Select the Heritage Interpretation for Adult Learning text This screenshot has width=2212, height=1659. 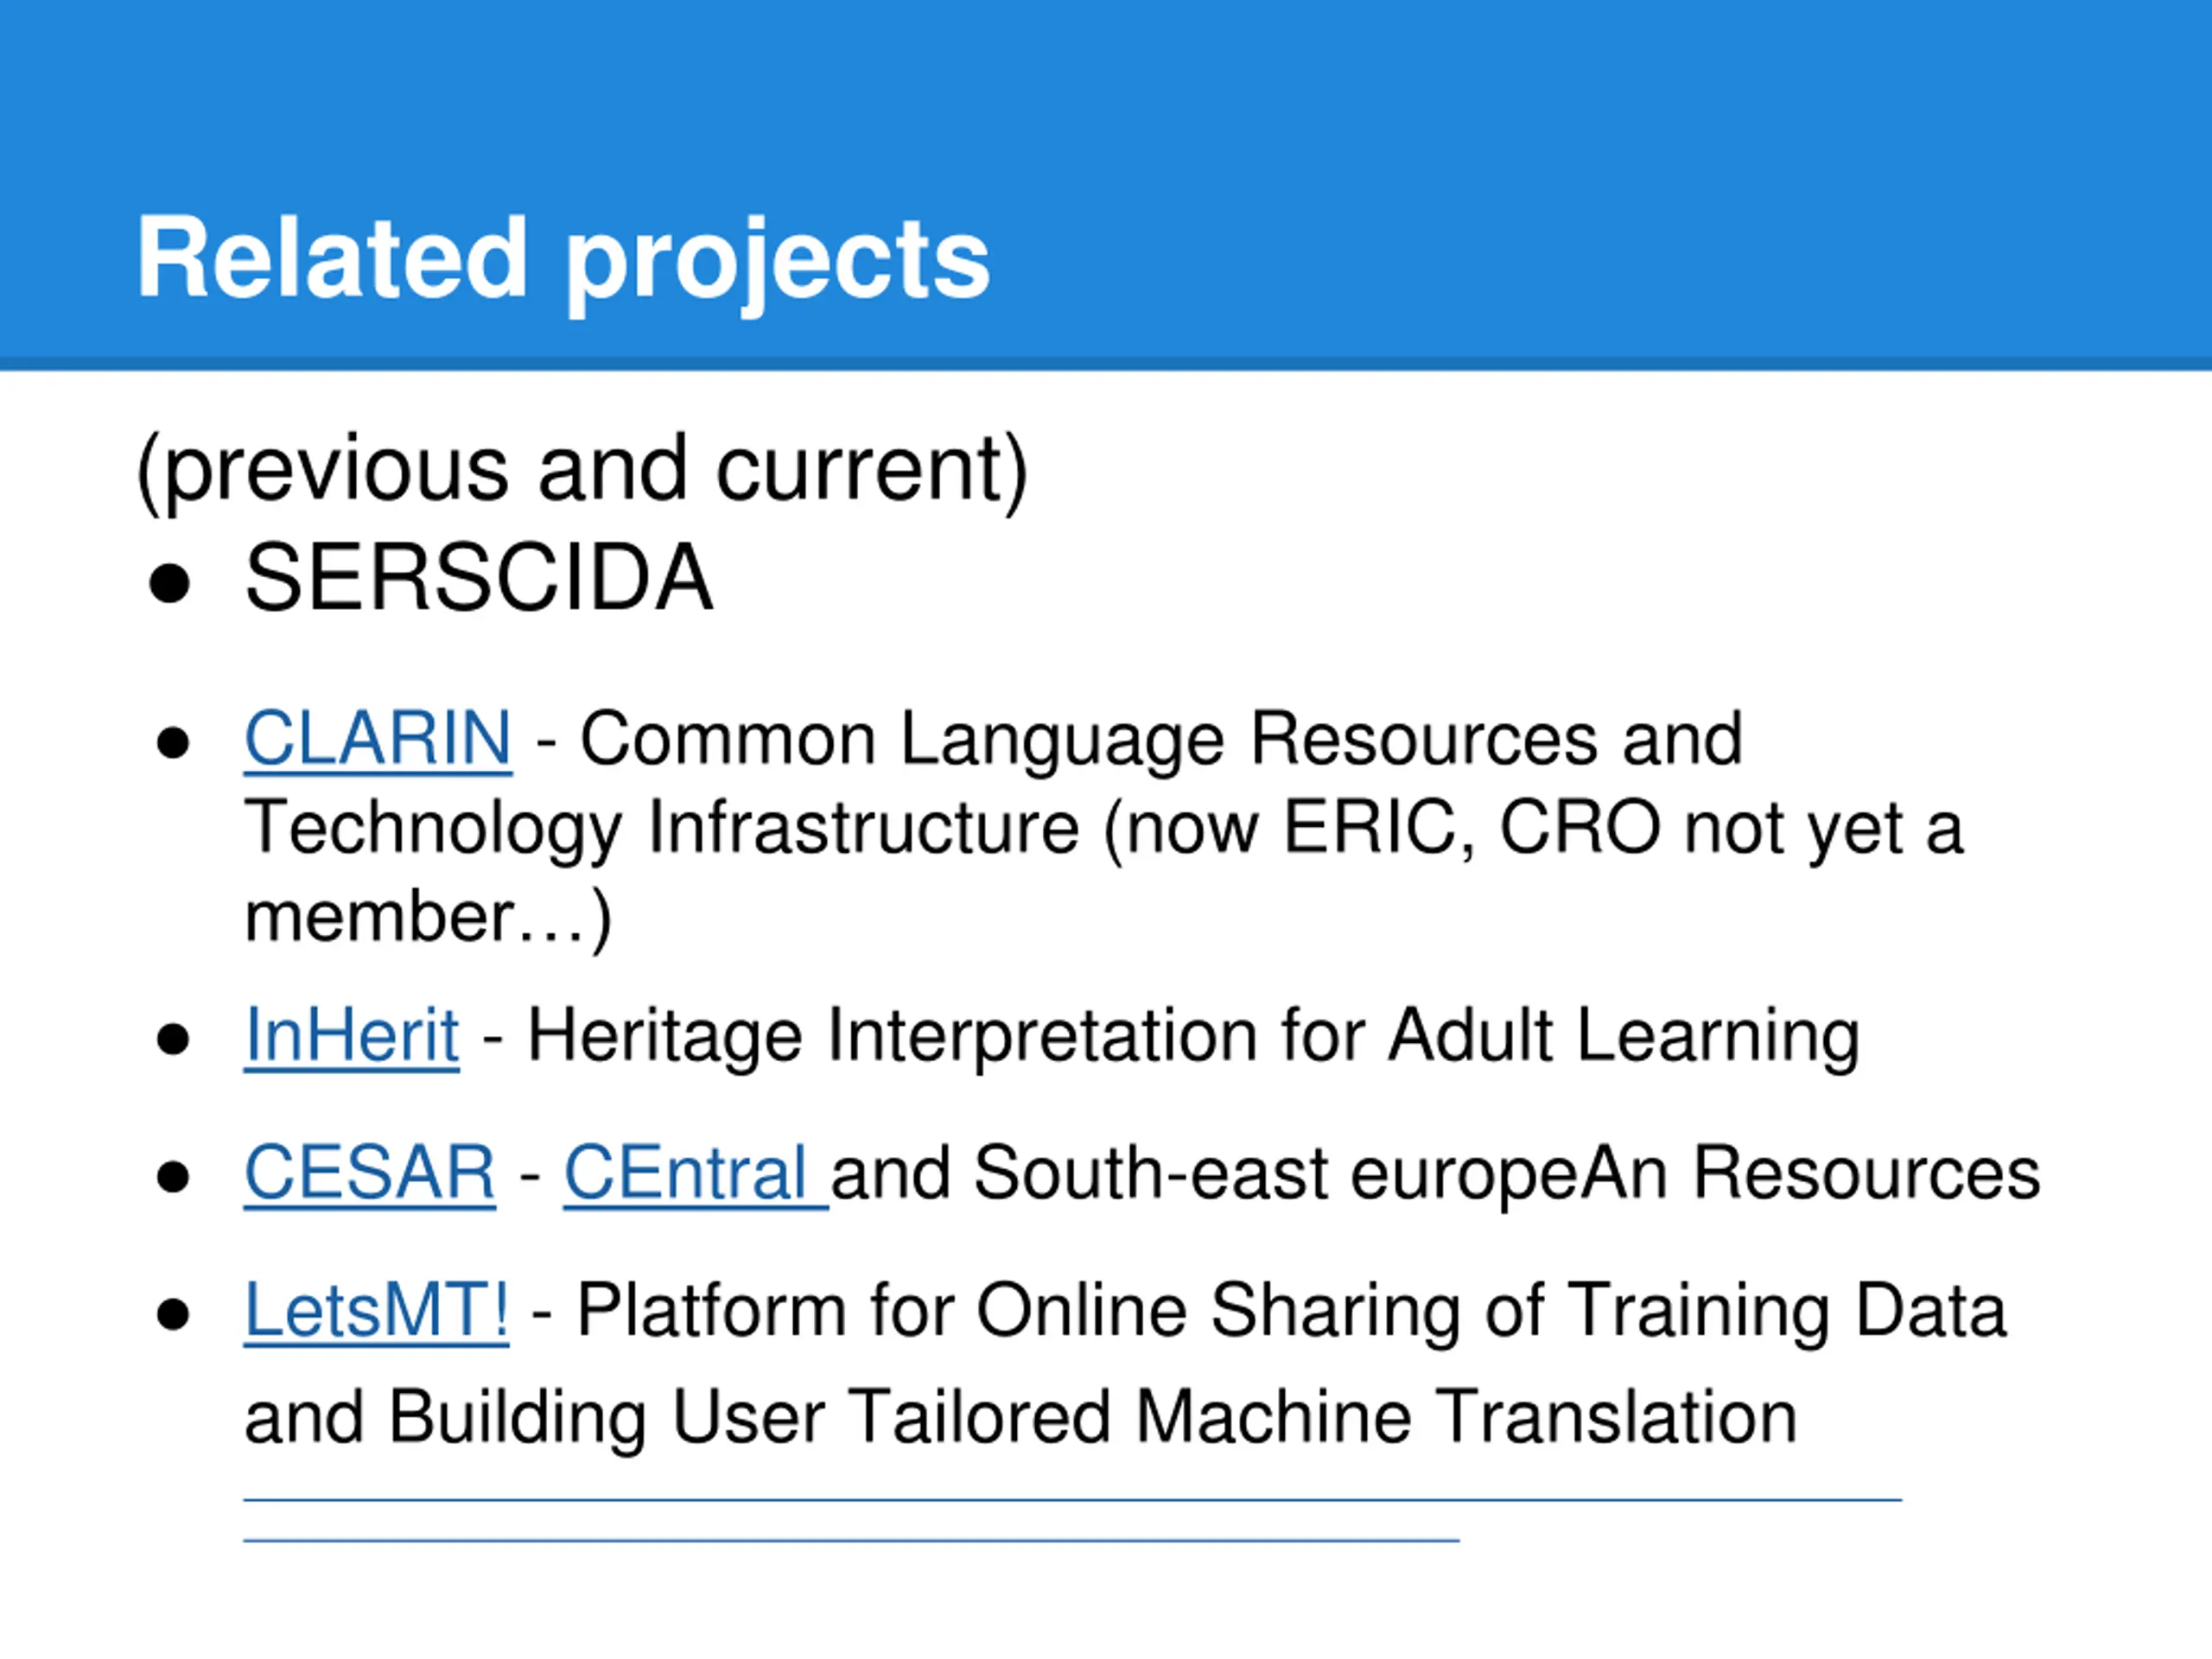tap(1193, 1037)
